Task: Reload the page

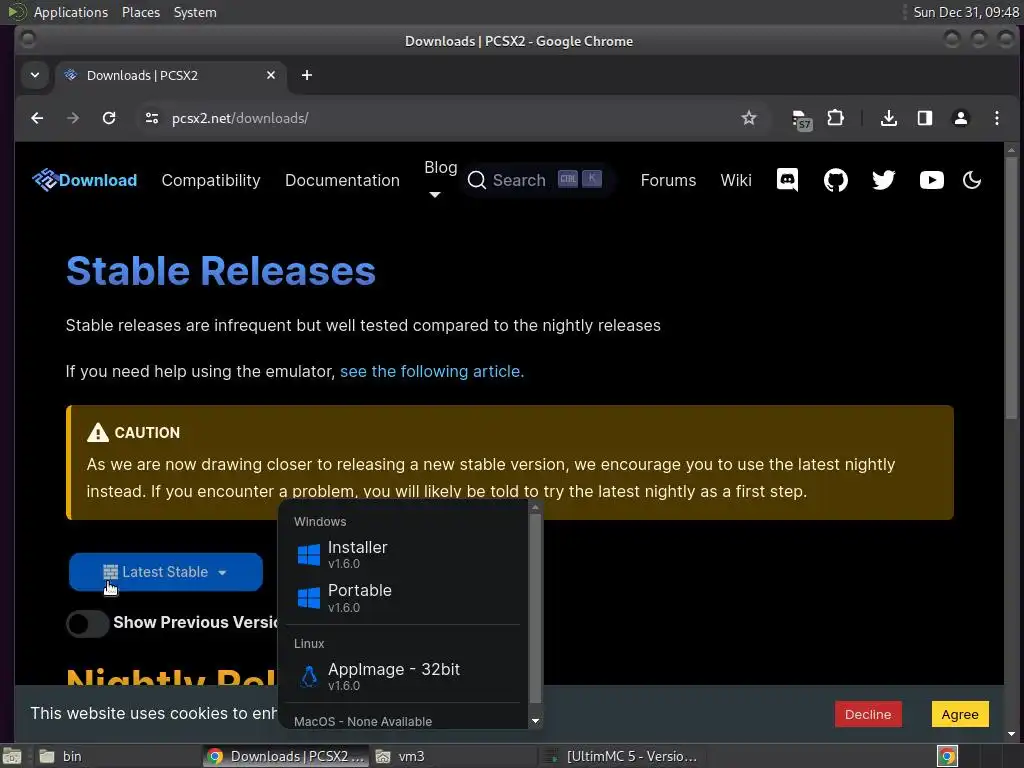Action: pyautogui.click(x=109, y=118)
